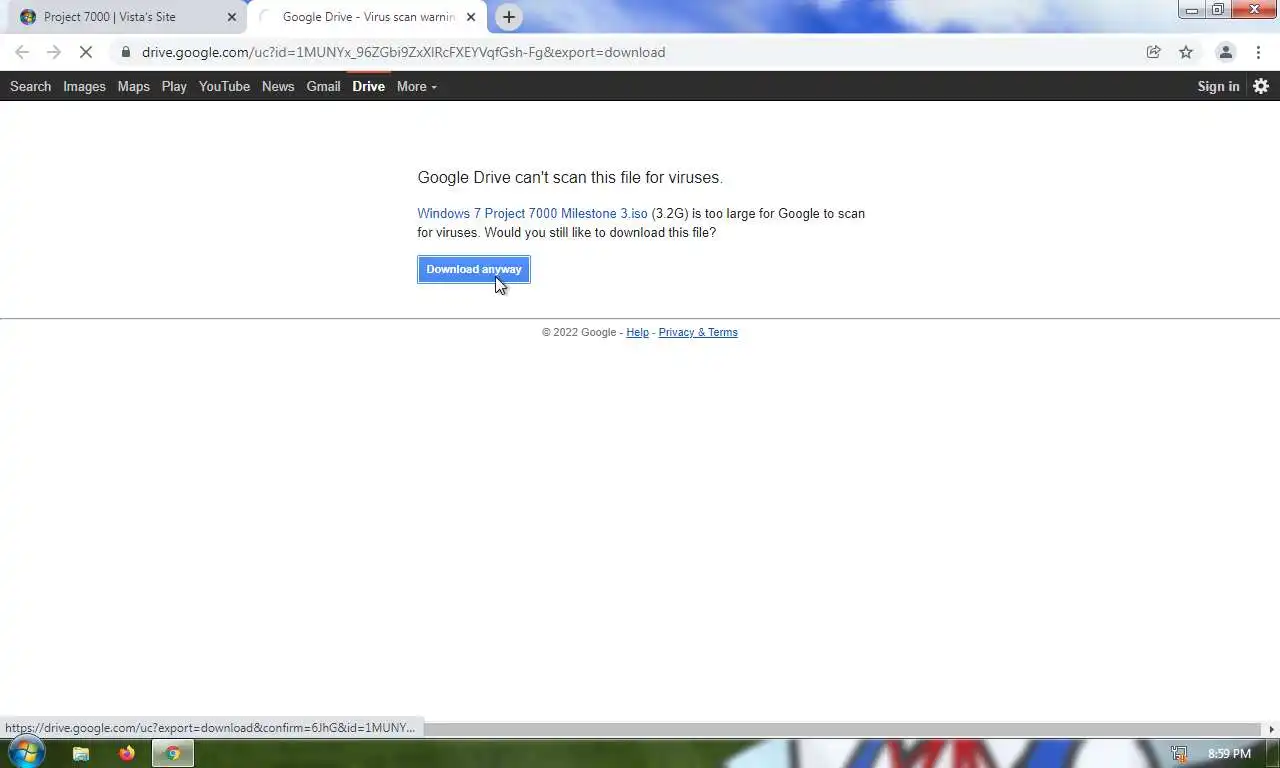Click Sign in on Google bar
Screen dimensions: 1280x768
tap(1218, 86)
